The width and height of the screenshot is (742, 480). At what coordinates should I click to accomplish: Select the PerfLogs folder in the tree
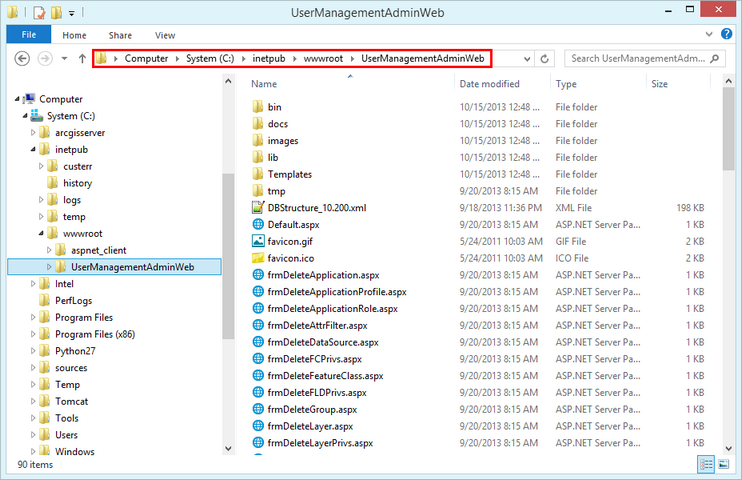pos(73,300)
